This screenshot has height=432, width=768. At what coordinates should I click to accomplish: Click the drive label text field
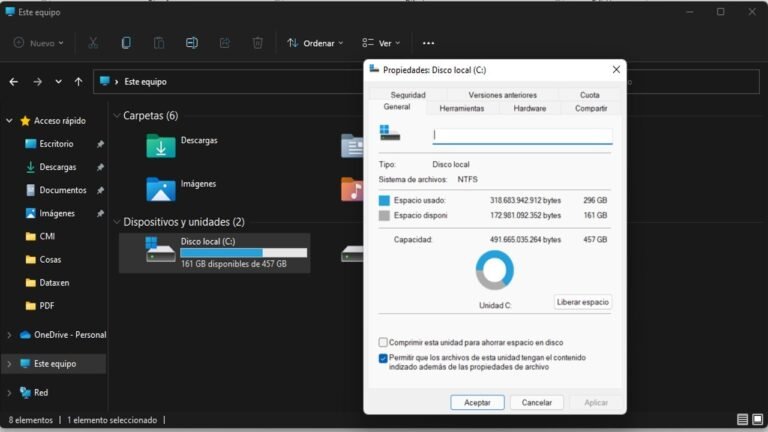[x=523, y=136]
